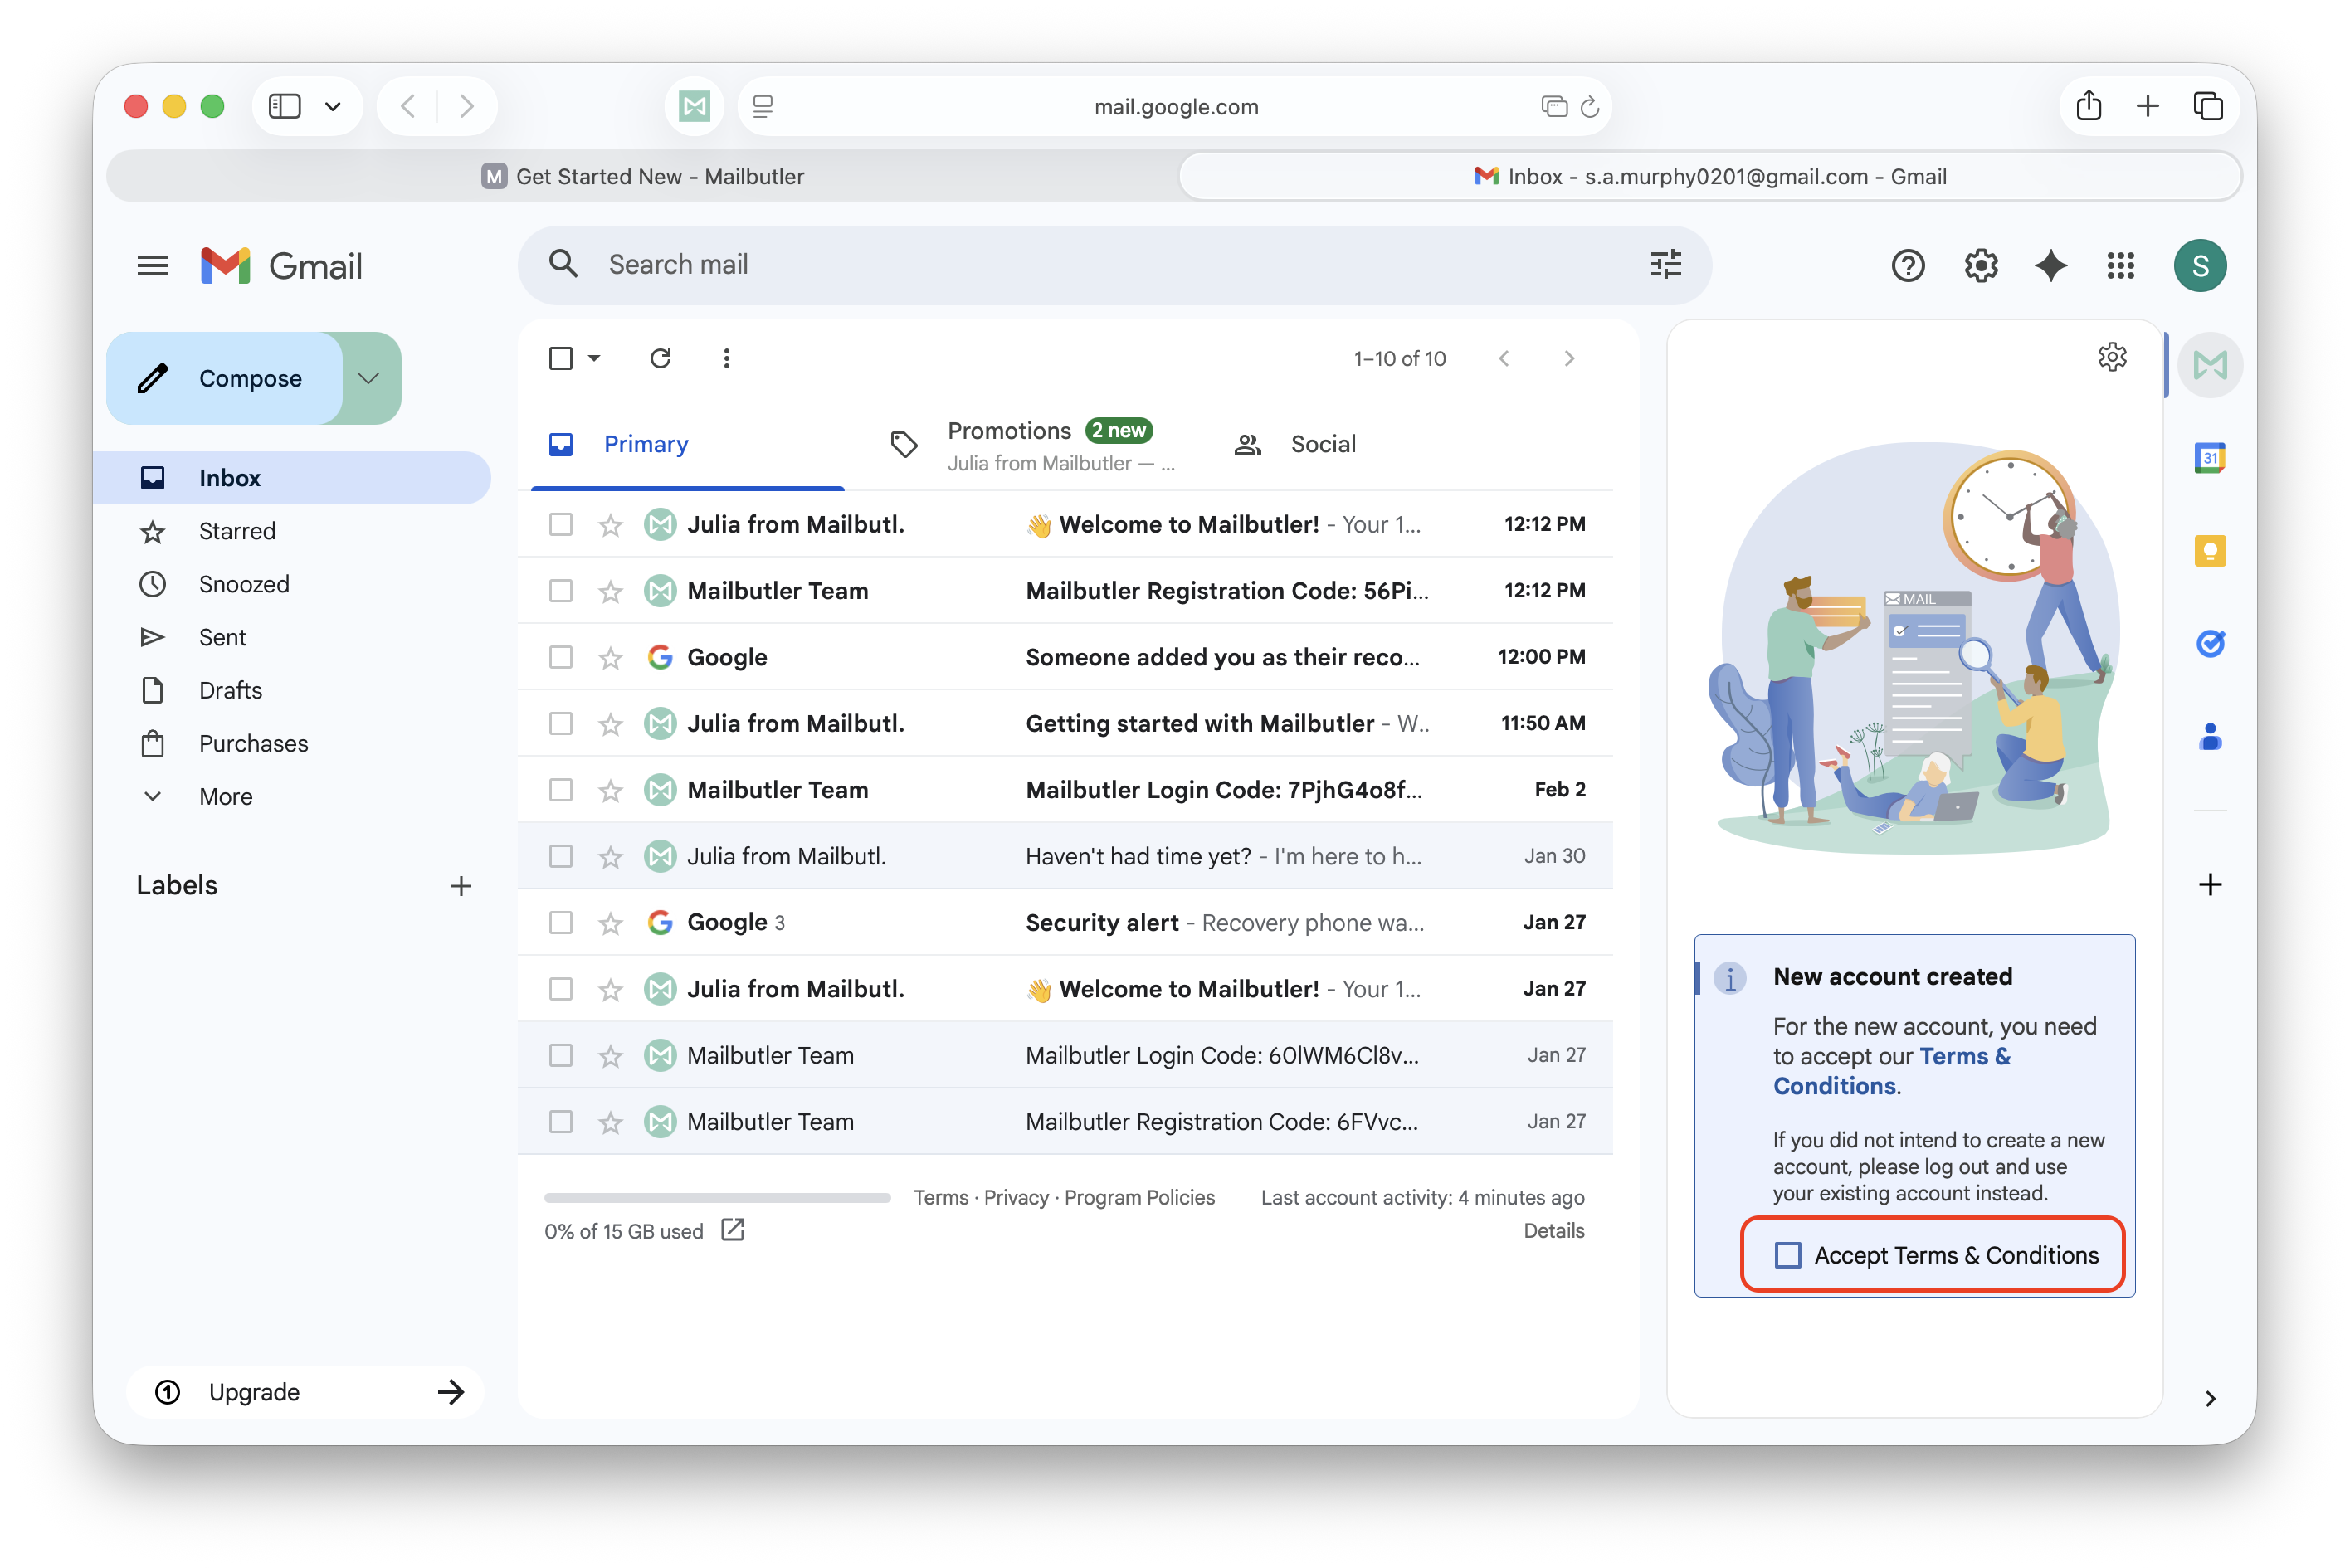Open the select messages dropdown arrow
The width and height of the screenshot is (2350, 1568).
pyautogui.click(x=594, y=358)
